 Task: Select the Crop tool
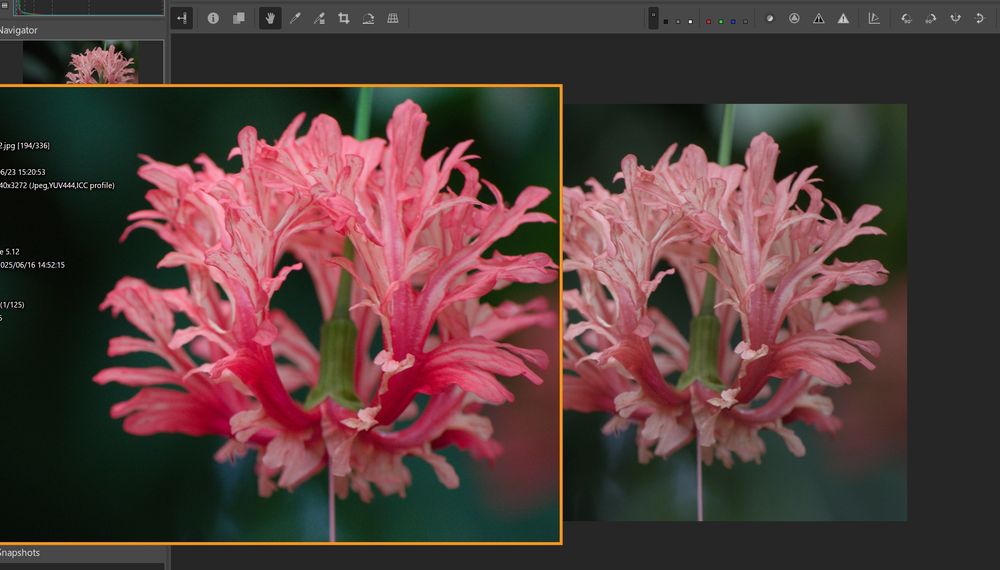tap(344, 18)
